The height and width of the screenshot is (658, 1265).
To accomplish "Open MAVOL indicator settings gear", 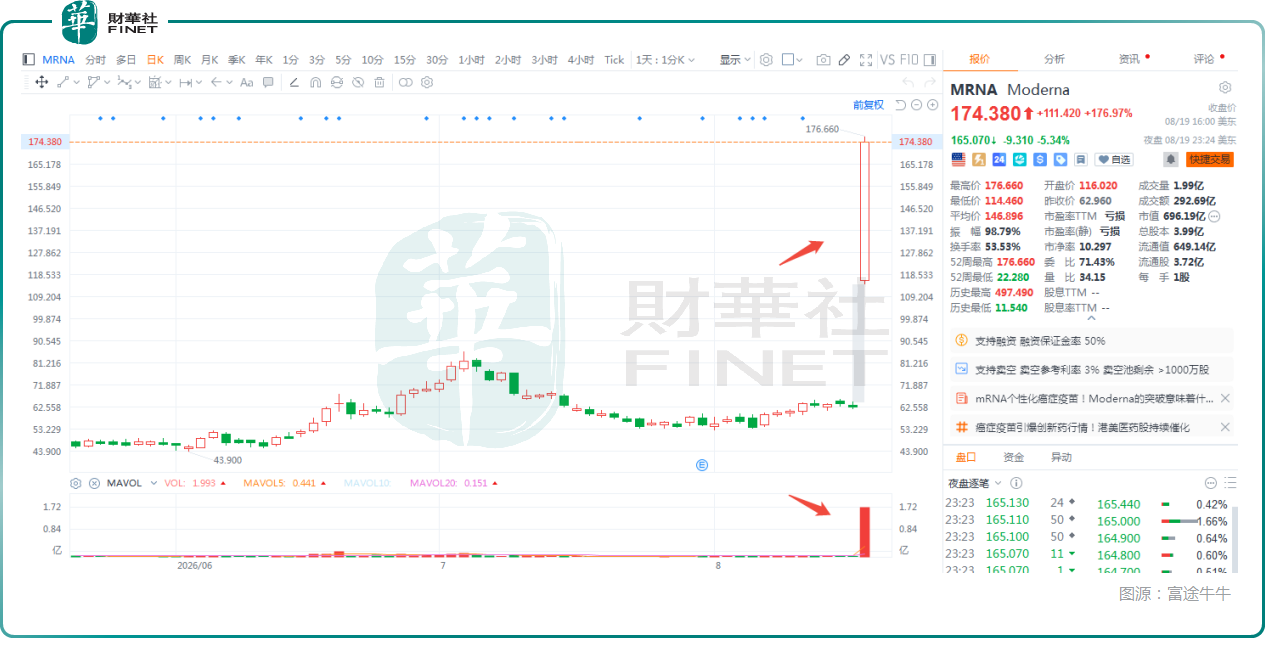I will point(76,483).
